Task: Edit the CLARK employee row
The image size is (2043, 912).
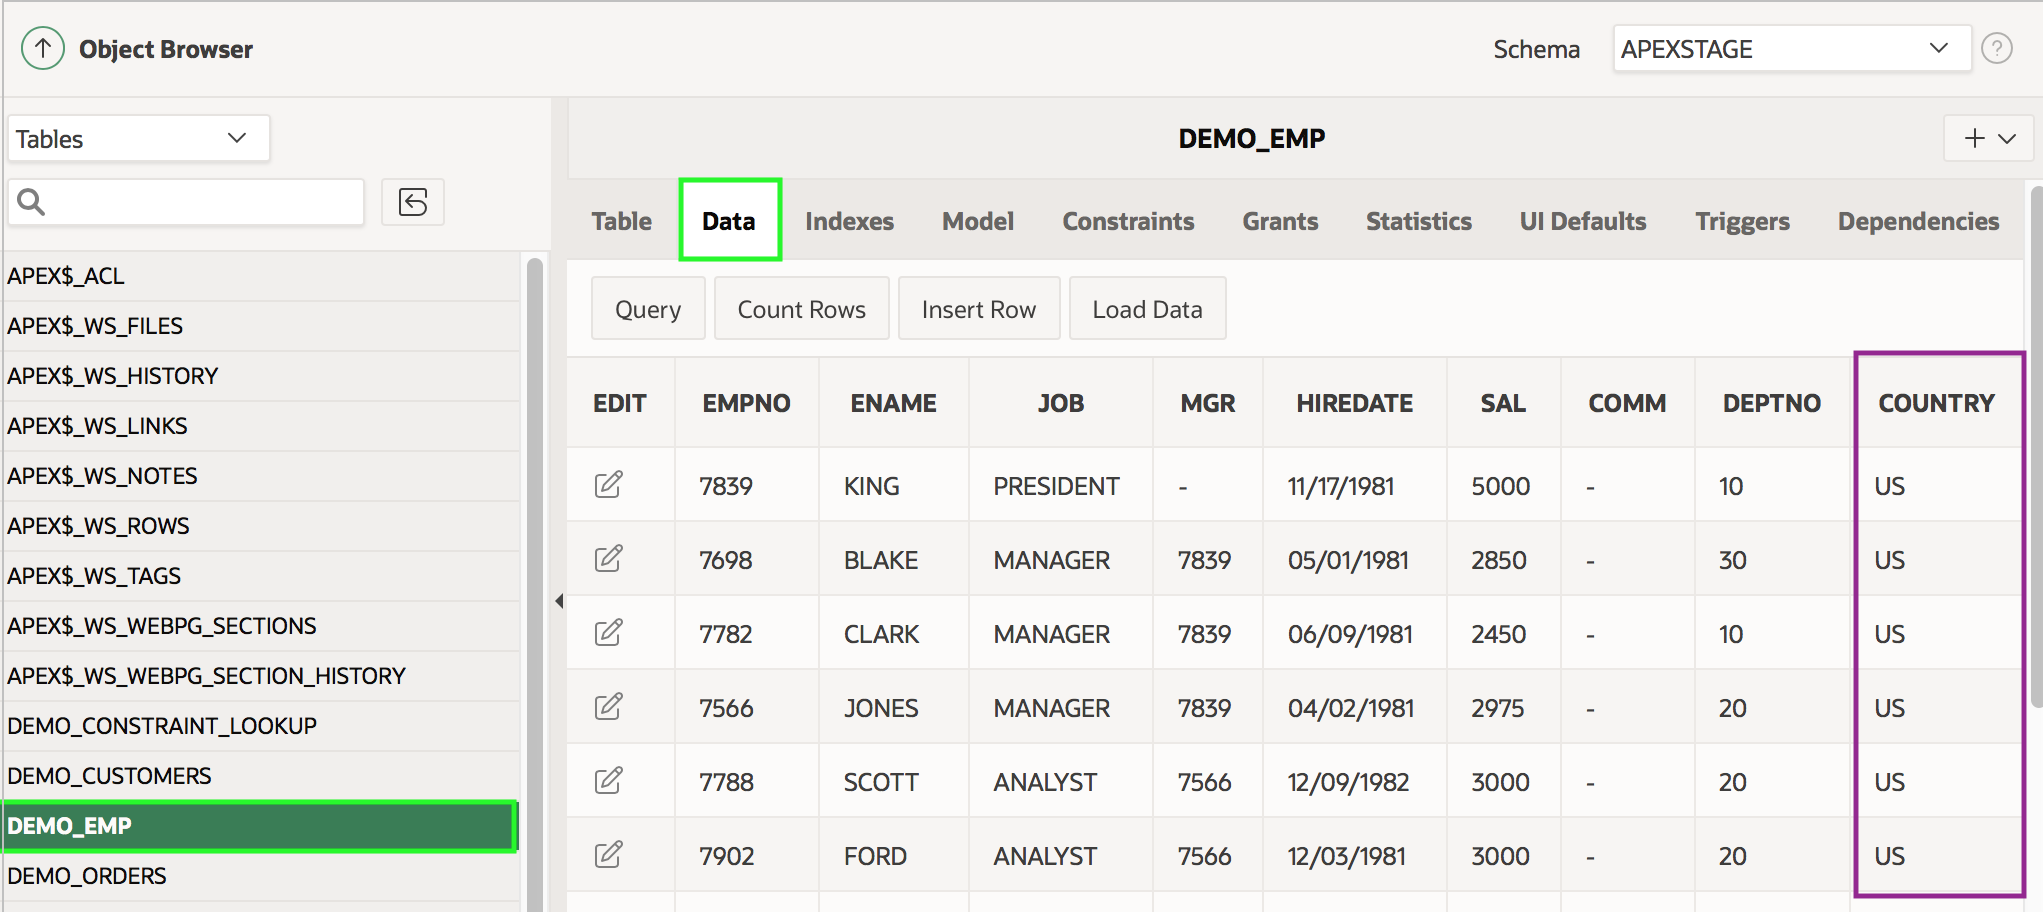Action: coord(608,633)
